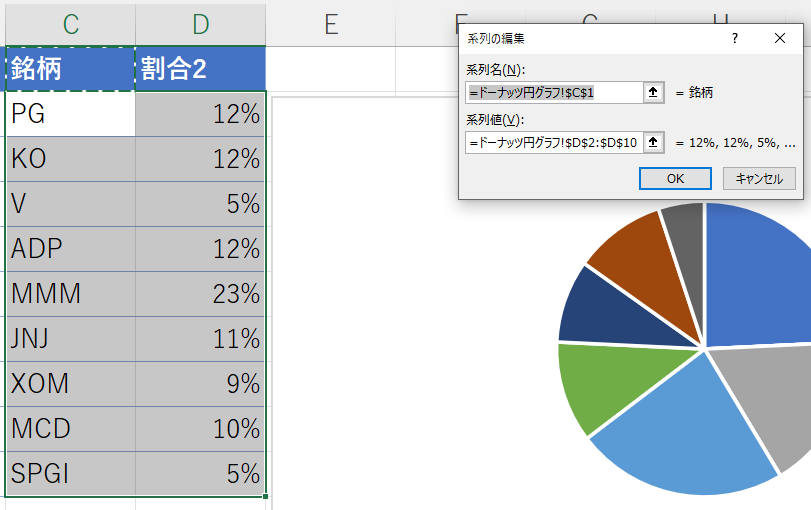Select the MMM cell
811x510 pixels.
point(70,294)
